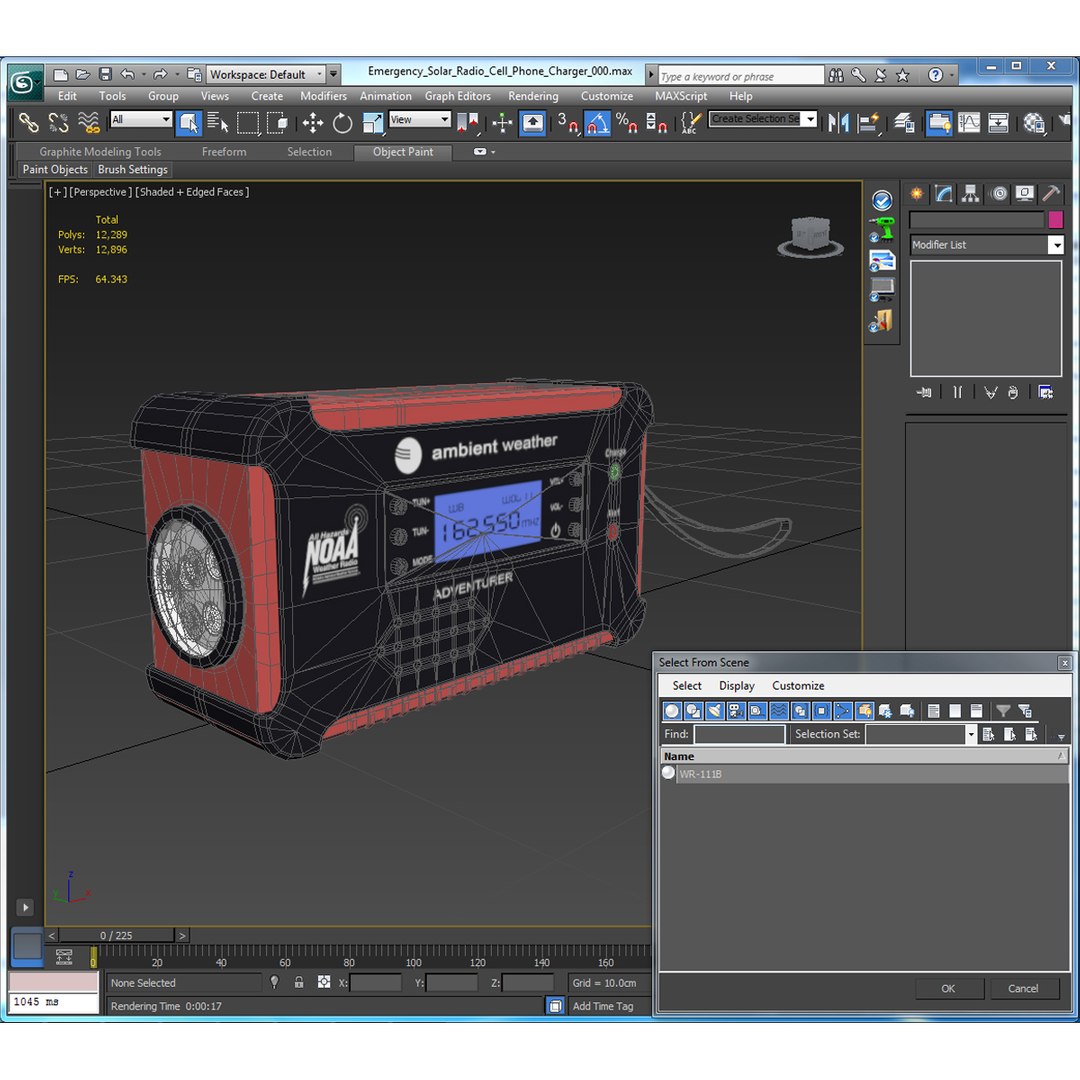This screenshot has width=1080, height=1080.
Task: Switch to the Freeform ribbon tab
Action: (224, 152)
